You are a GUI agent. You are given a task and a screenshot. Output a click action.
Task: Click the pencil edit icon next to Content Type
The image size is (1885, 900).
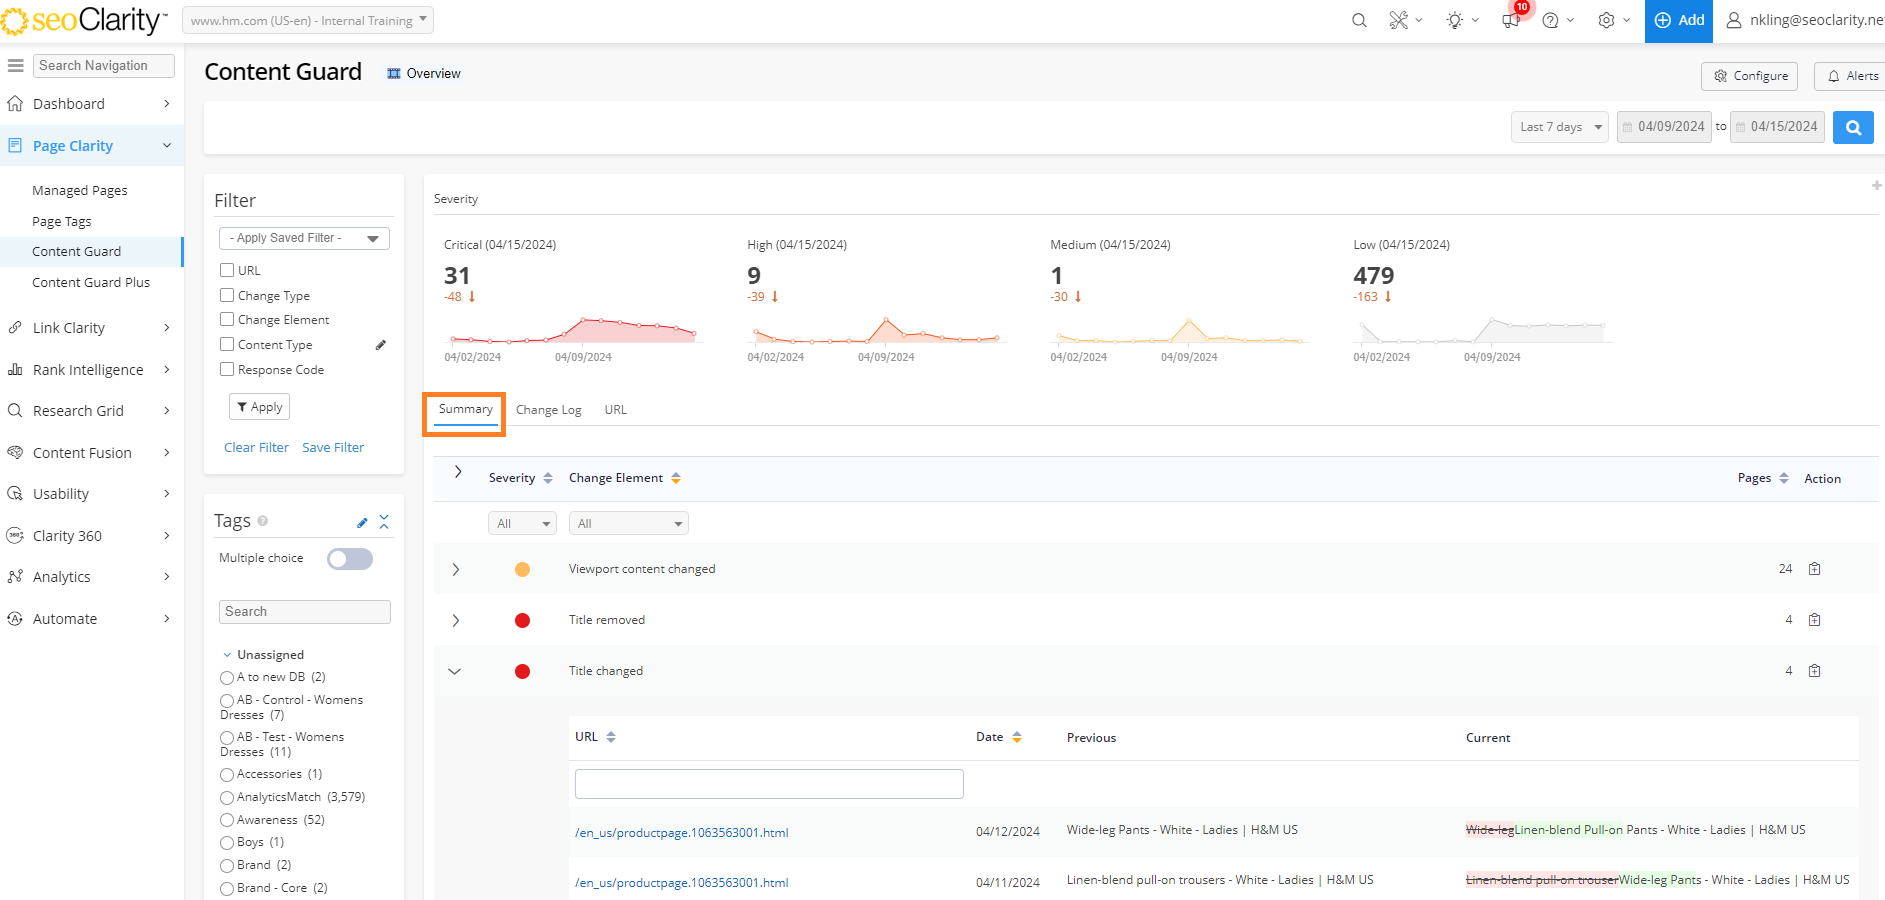tap(381, 345)
